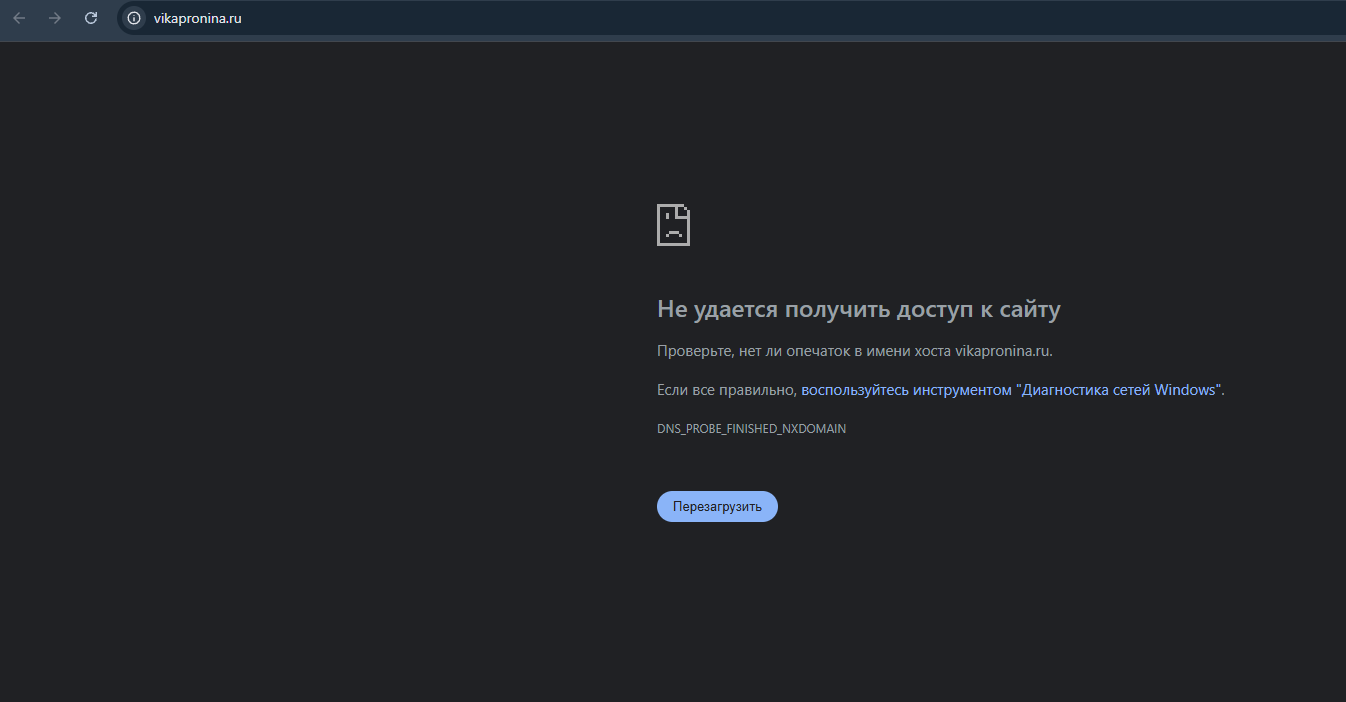Screen dimensions: 1346x702
Task: Click the word "Windows" at the link's end
Action: (1186, 390)
